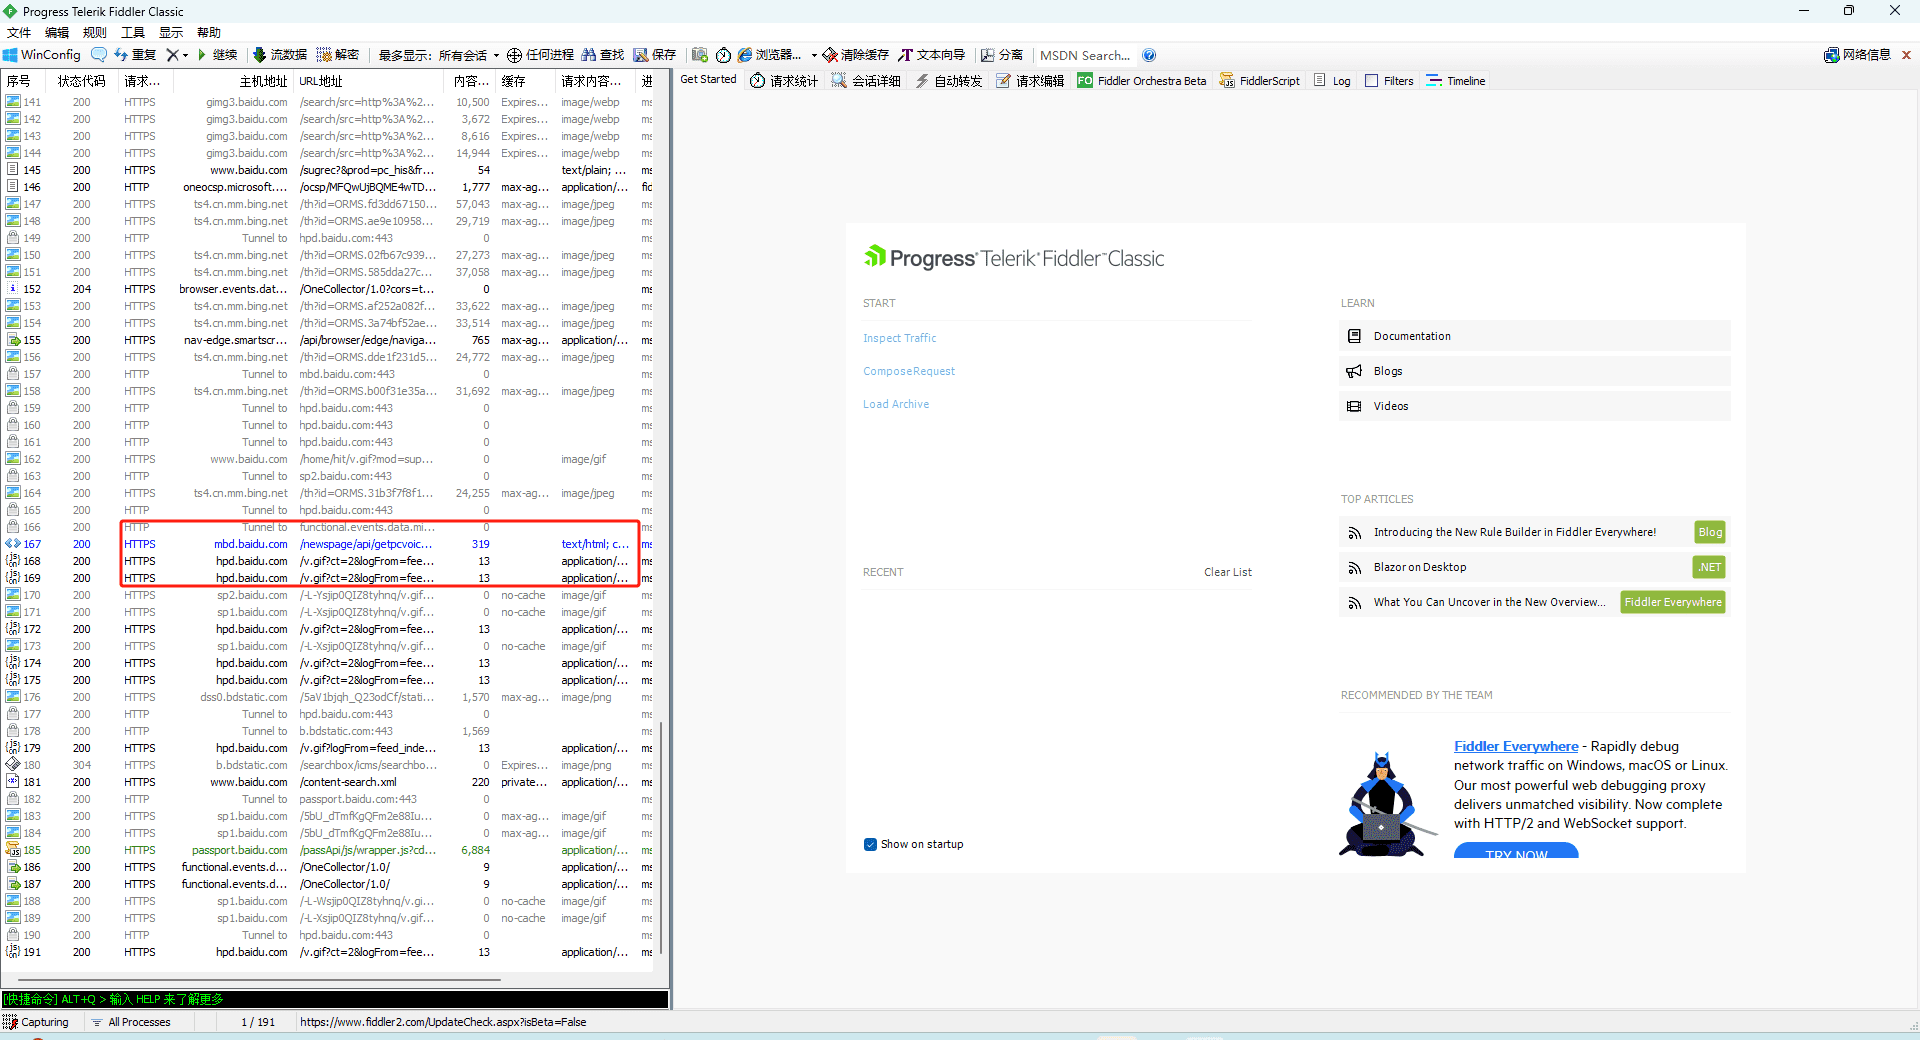This screenshot has width=1920, height=1040.
Task: Click the Filters tab checkbox icon
Action: pyautogui.click(x=1371, y=81)
